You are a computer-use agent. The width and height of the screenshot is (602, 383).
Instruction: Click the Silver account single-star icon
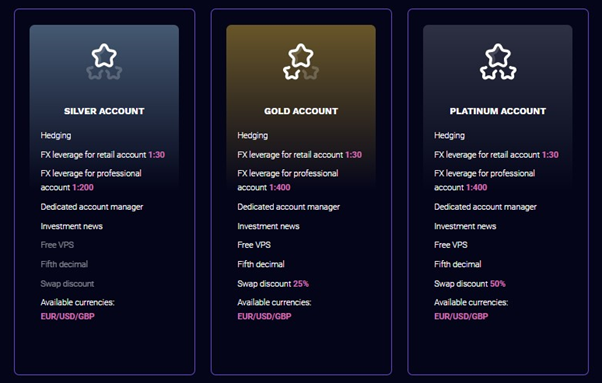point(104,61)
